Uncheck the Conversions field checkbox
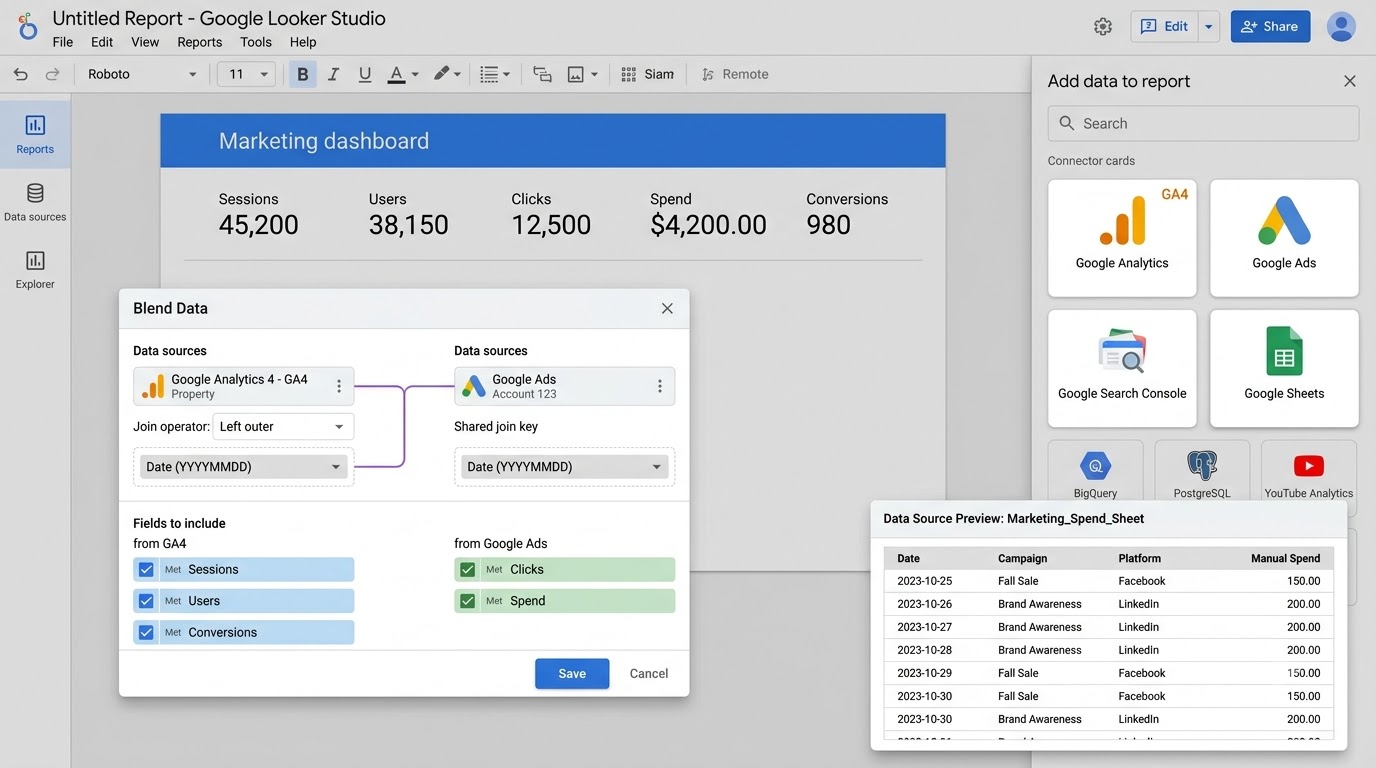Image resolution: width=1376 pixels, height=768 pixels. coord(146,632)
